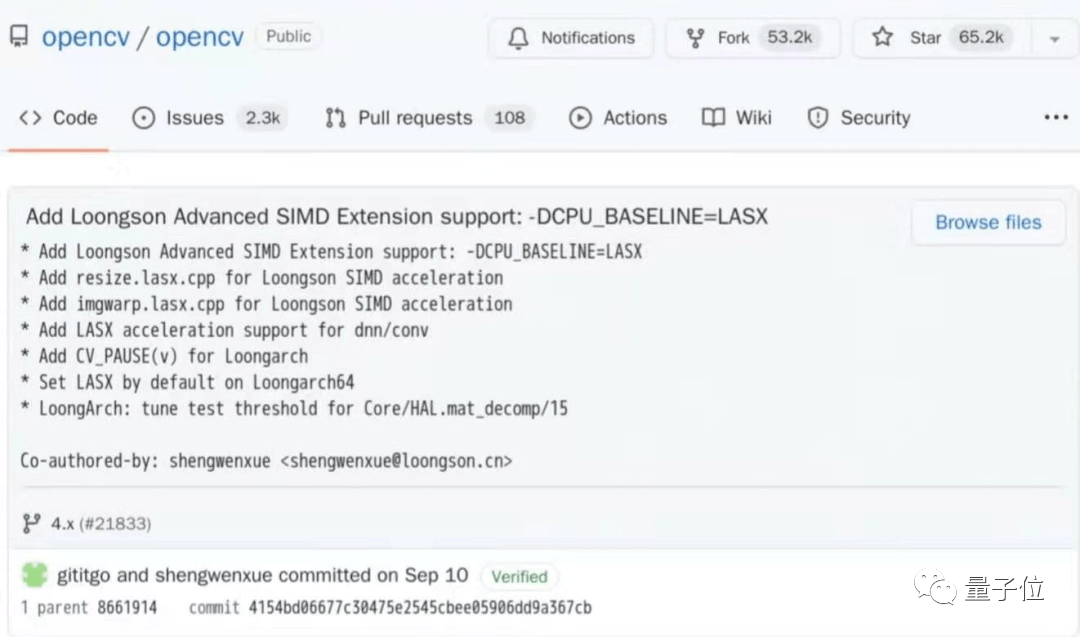Open the Actions tab
The width and height of the screenshot is (1080, 637).
click(618, 118)
